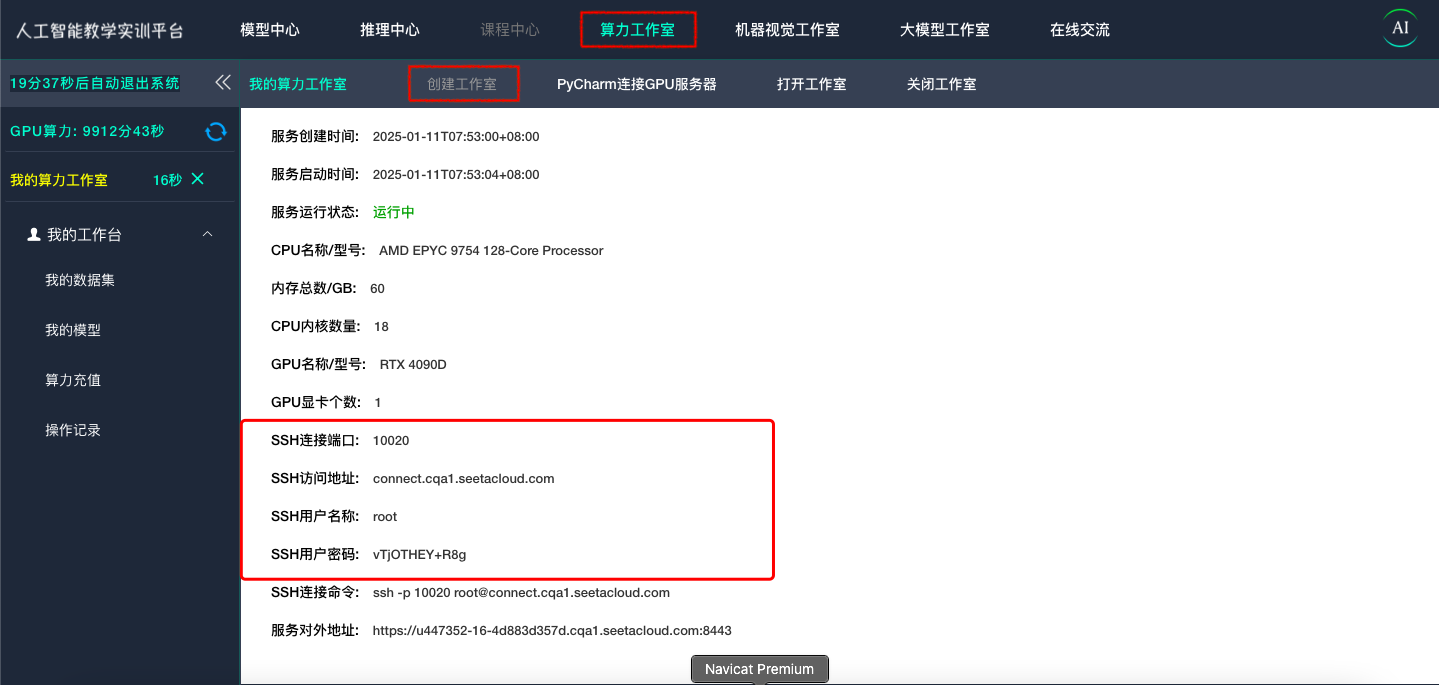Image resolution: width=1439 pixels, height=685 pixels.
Task: Click the creation time 2025-01-11T07:53:00+08:00
Action: tap(456, 137)
